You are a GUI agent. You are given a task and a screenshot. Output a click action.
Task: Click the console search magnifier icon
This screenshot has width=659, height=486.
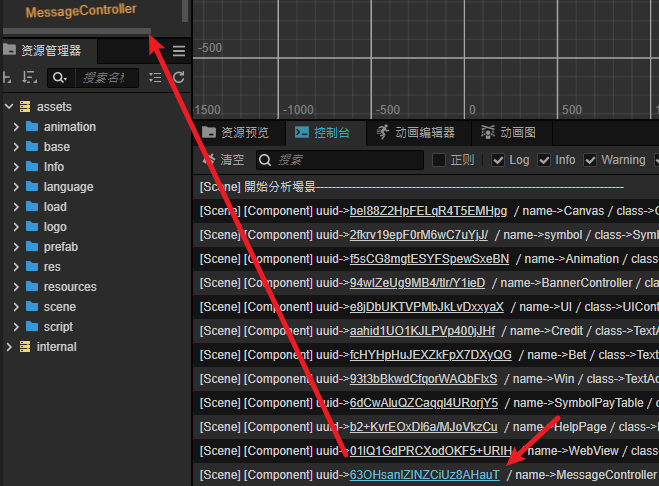point(265,160)
